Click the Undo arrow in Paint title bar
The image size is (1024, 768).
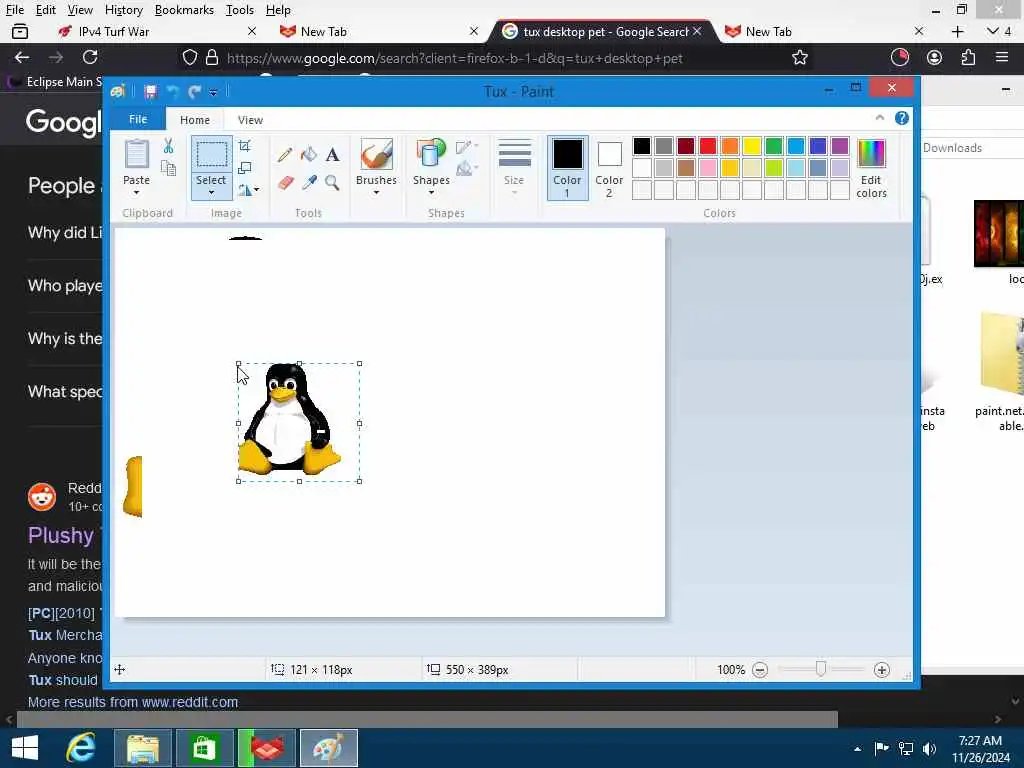coord(173,91)
